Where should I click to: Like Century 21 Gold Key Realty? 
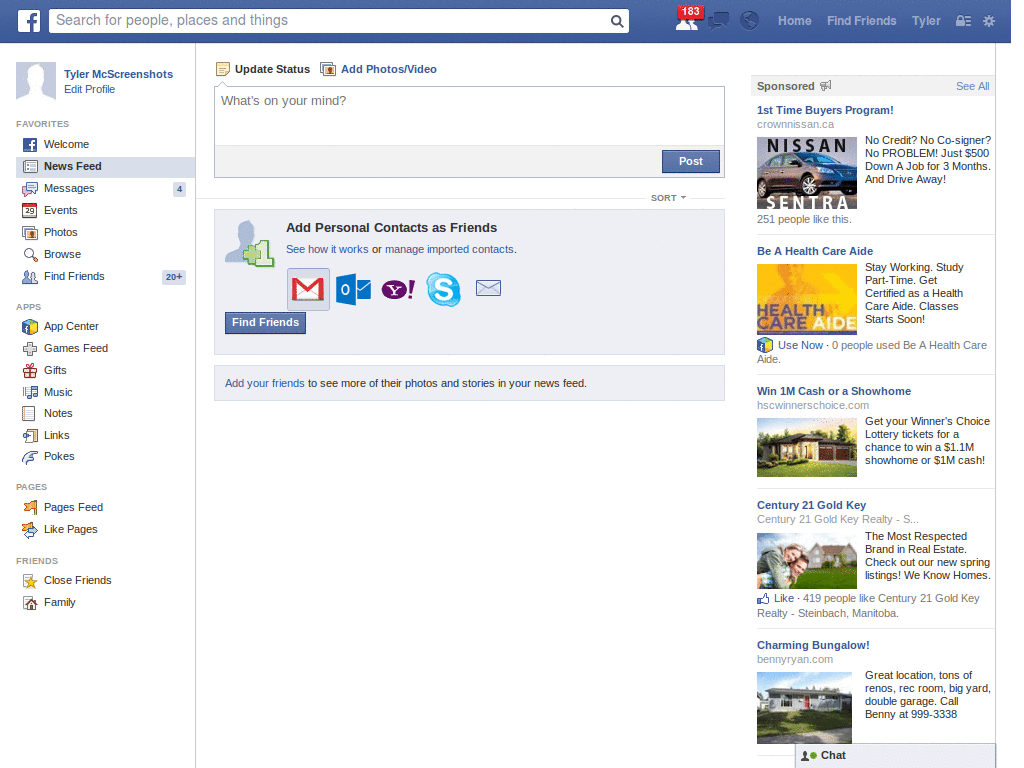[783, 598]
